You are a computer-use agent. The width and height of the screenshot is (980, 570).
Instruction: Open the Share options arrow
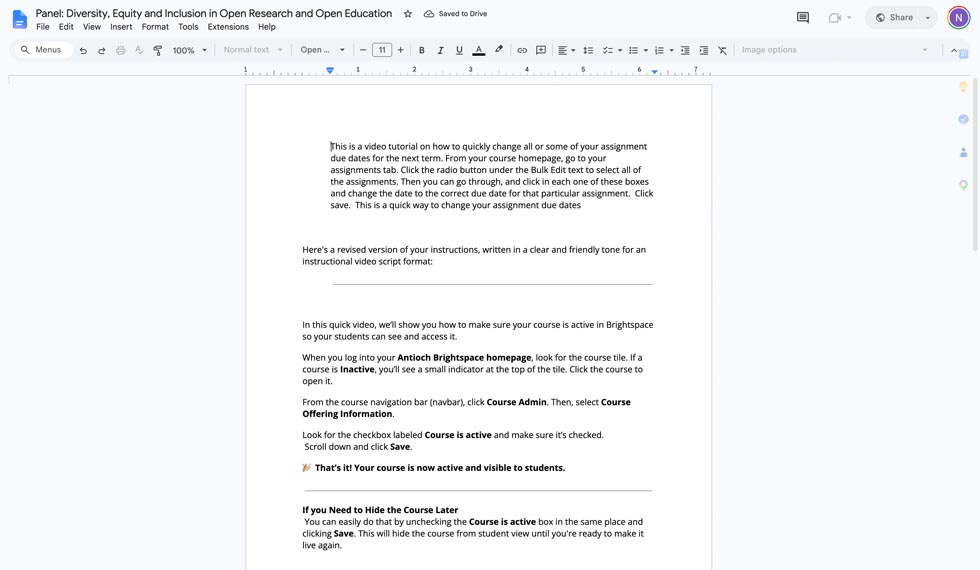point(928,18)
